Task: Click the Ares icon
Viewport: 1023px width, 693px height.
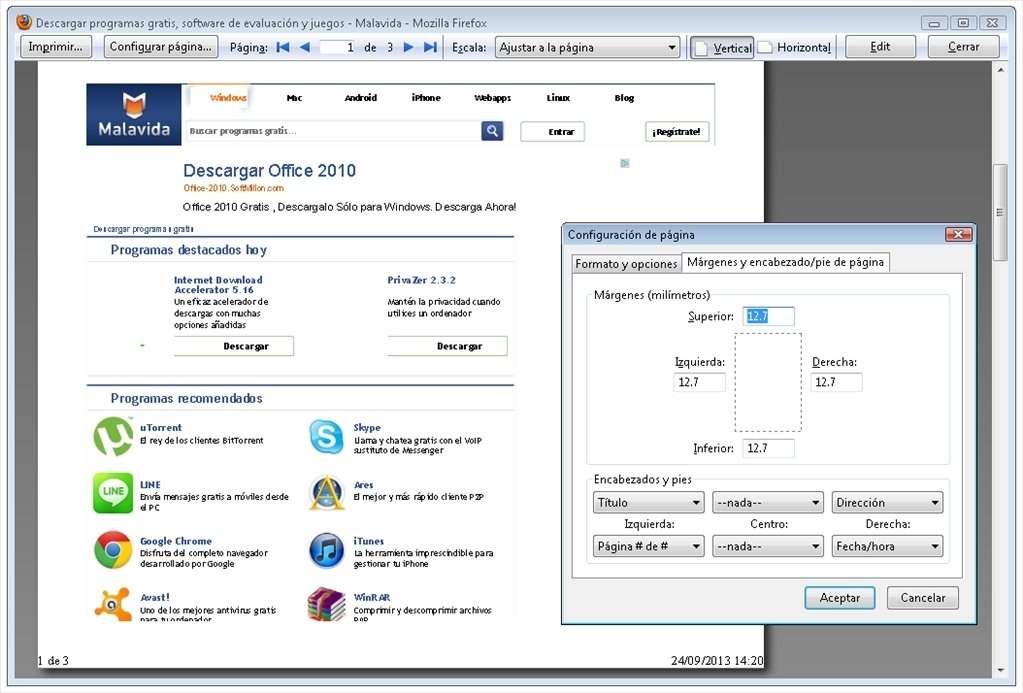Action: click(x=326, y=493)
